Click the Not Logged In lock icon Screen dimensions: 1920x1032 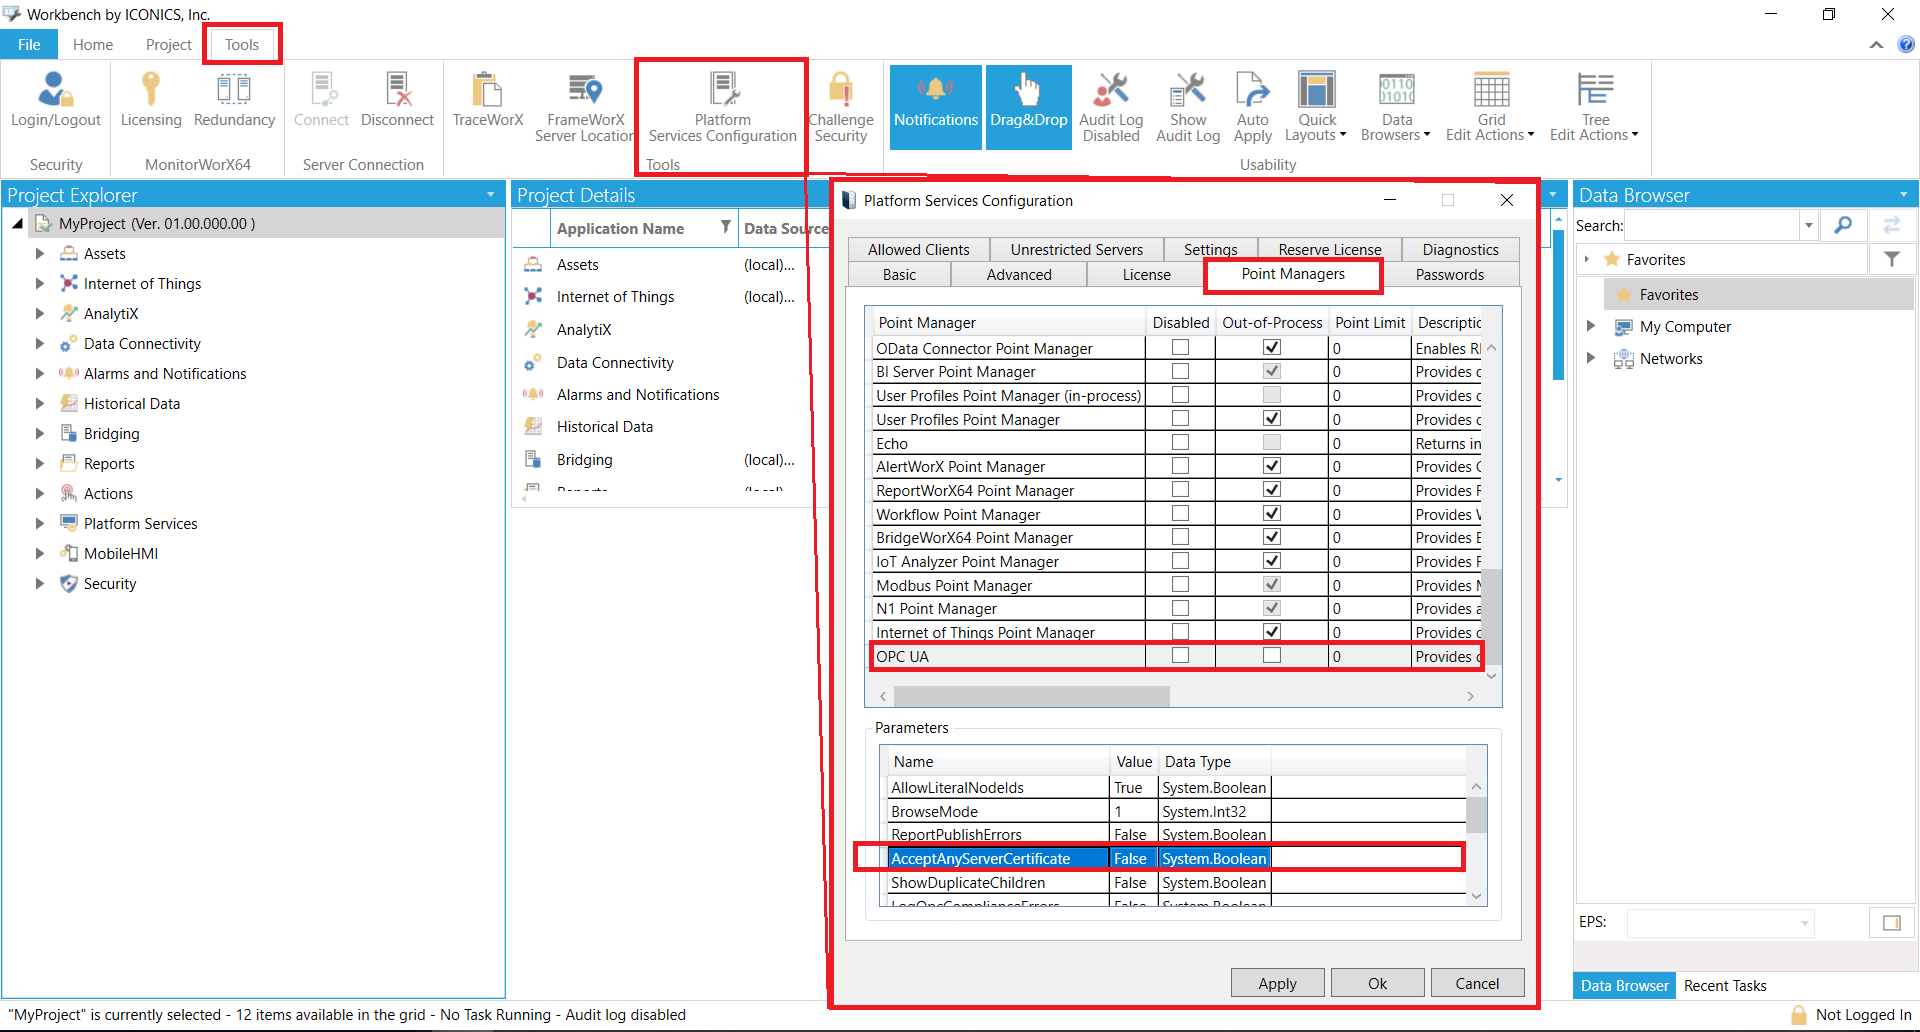(1799, 1015)
